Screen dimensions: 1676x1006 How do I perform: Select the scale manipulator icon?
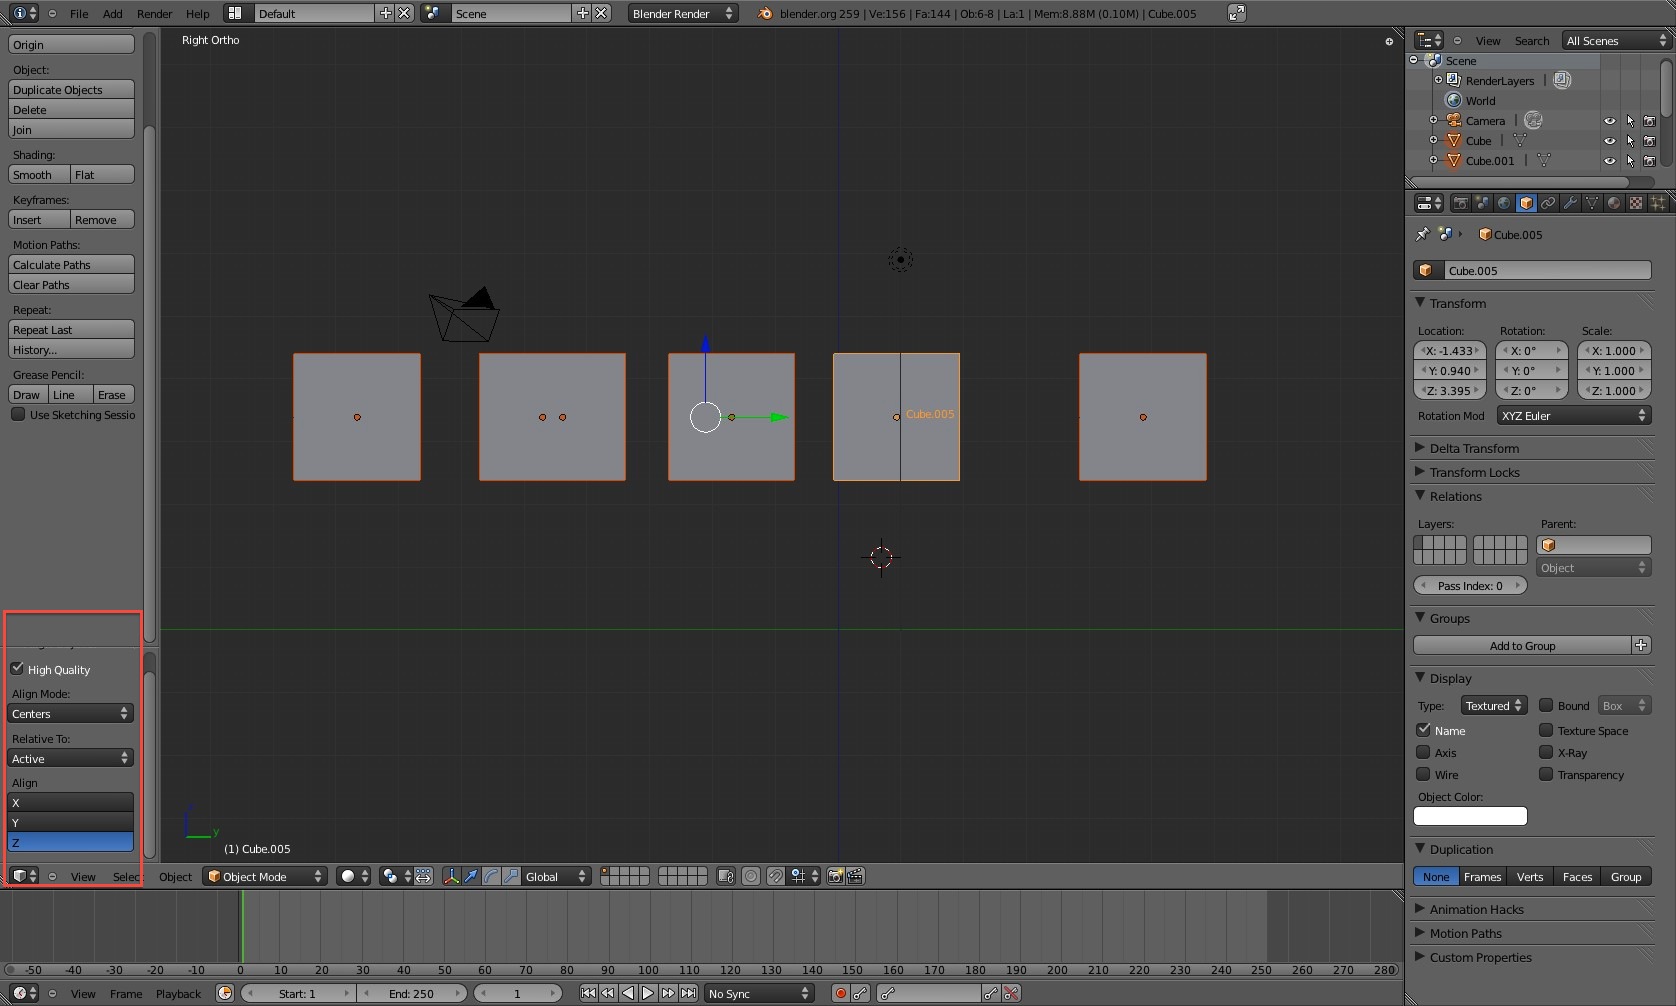coord(511,876)
